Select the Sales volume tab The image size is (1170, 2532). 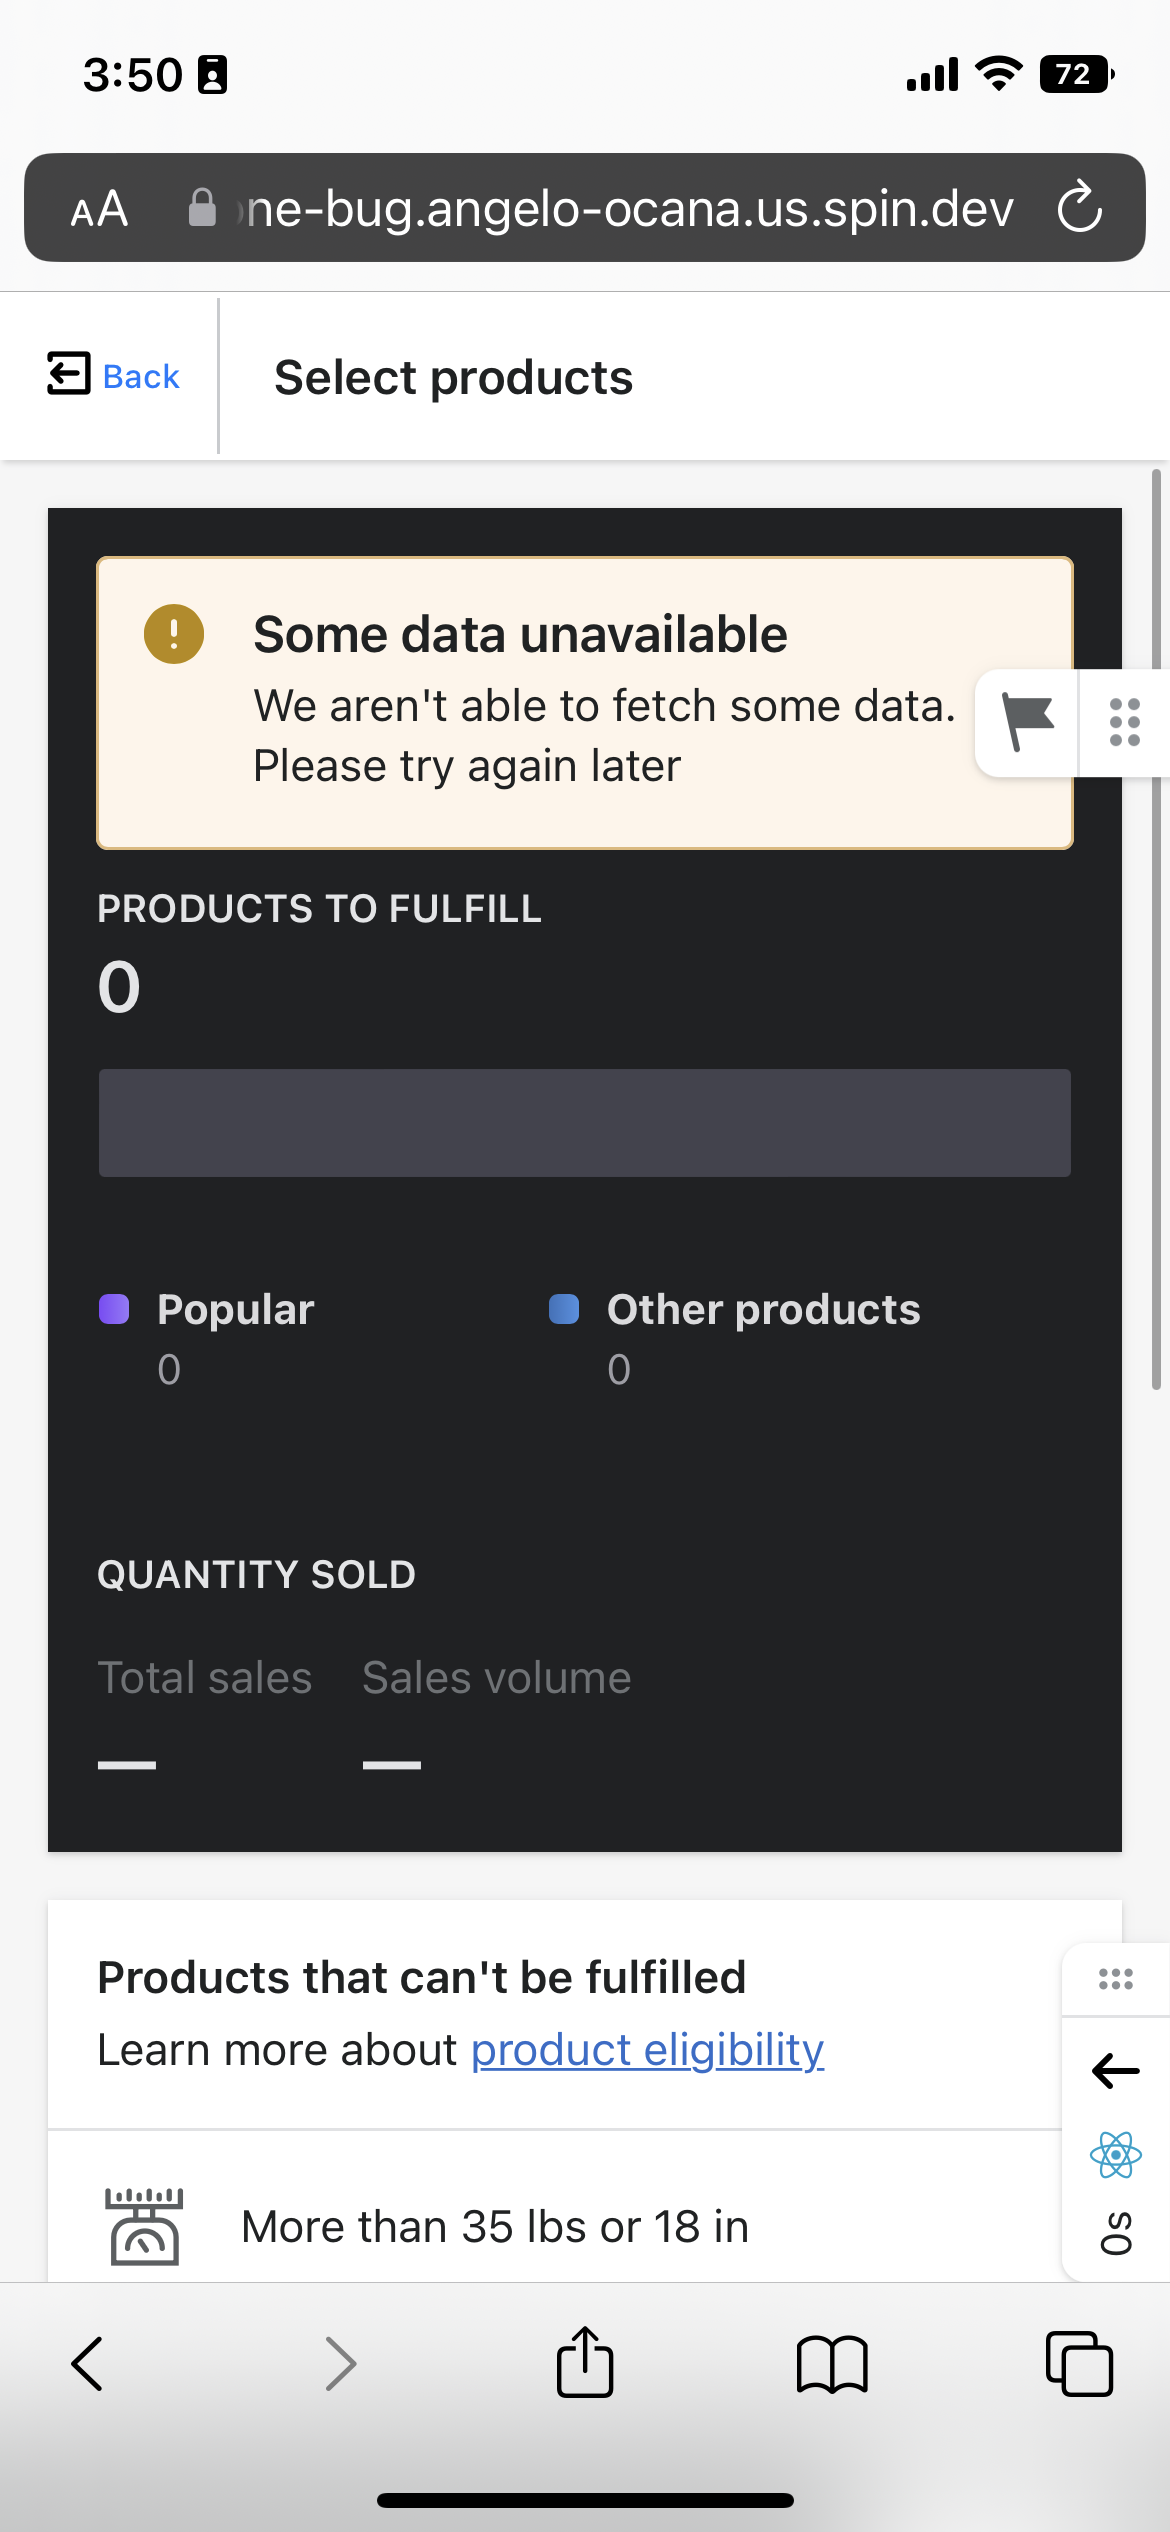(496, 1678)
